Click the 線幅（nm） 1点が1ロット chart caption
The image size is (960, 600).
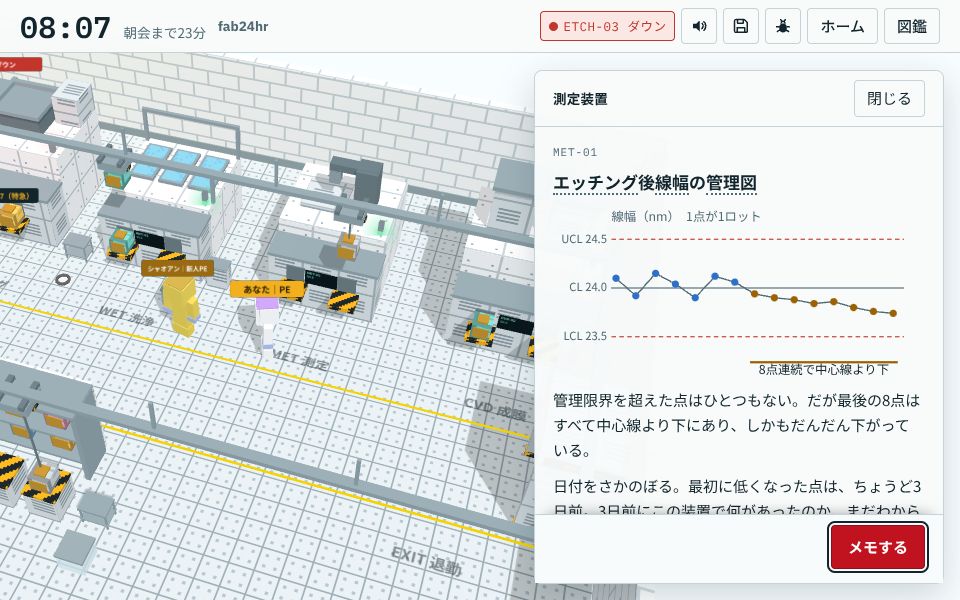pos(686,217)
